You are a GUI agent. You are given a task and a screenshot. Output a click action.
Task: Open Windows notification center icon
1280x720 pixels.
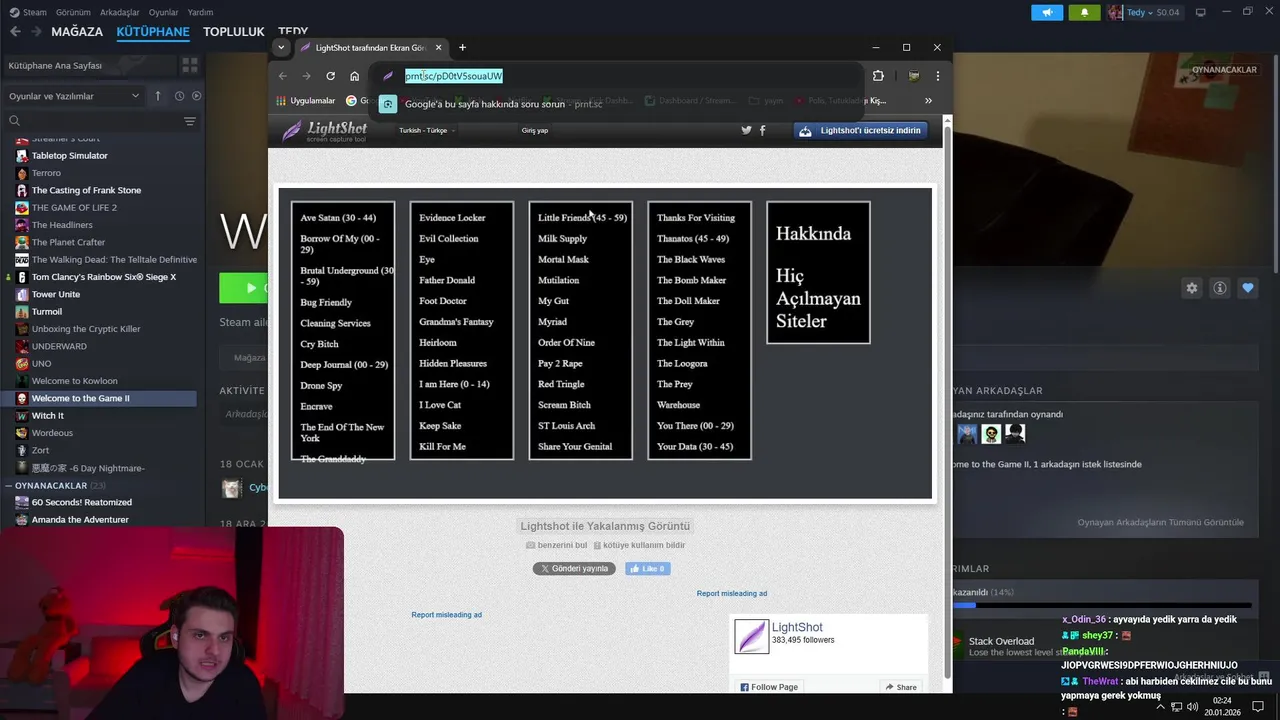click(x=1258, y=707)
